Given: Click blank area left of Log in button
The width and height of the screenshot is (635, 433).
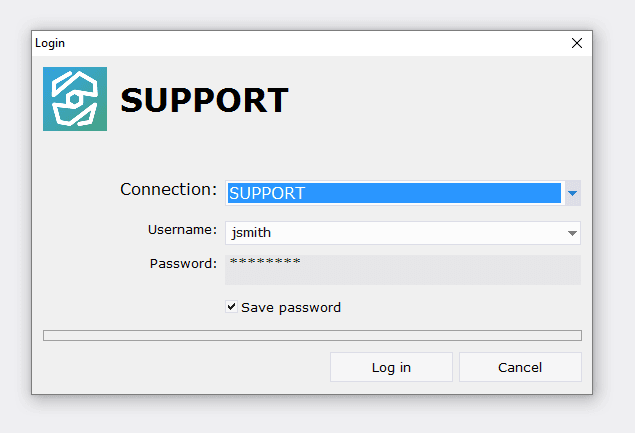Looking at the screenshot, I should [180, 367].
